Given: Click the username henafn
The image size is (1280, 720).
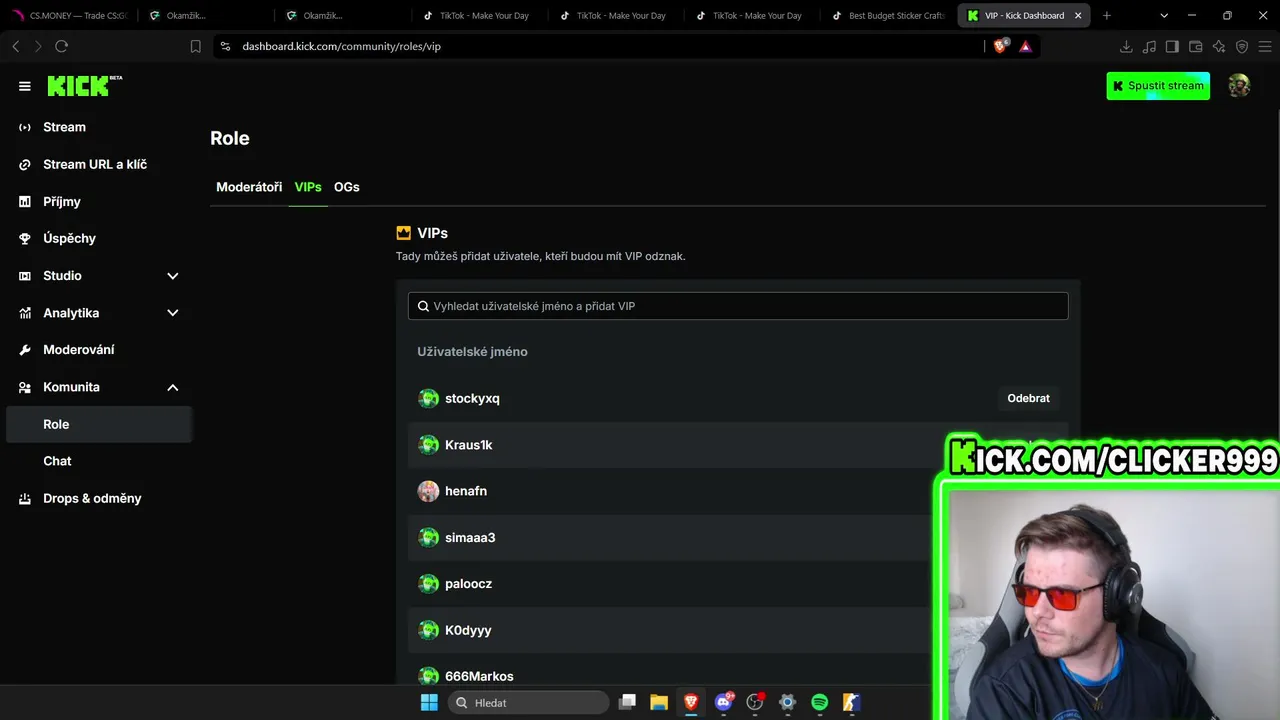Looking at the screenshot, I should [x=466, y=491].
